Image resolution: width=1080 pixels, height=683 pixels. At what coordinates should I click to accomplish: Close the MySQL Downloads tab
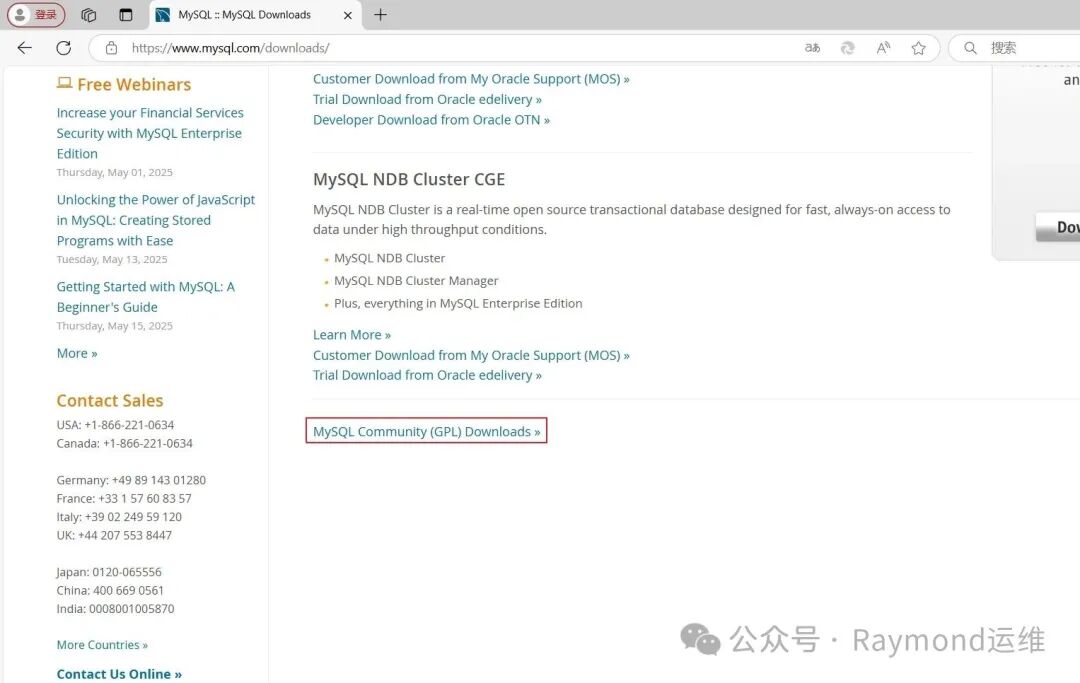(x=348, y=15)
